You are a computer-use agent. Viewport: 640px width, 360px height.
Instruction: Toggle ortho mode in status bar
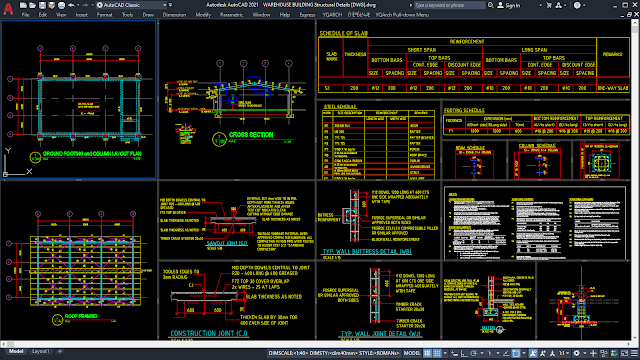(x=464, y=353)
